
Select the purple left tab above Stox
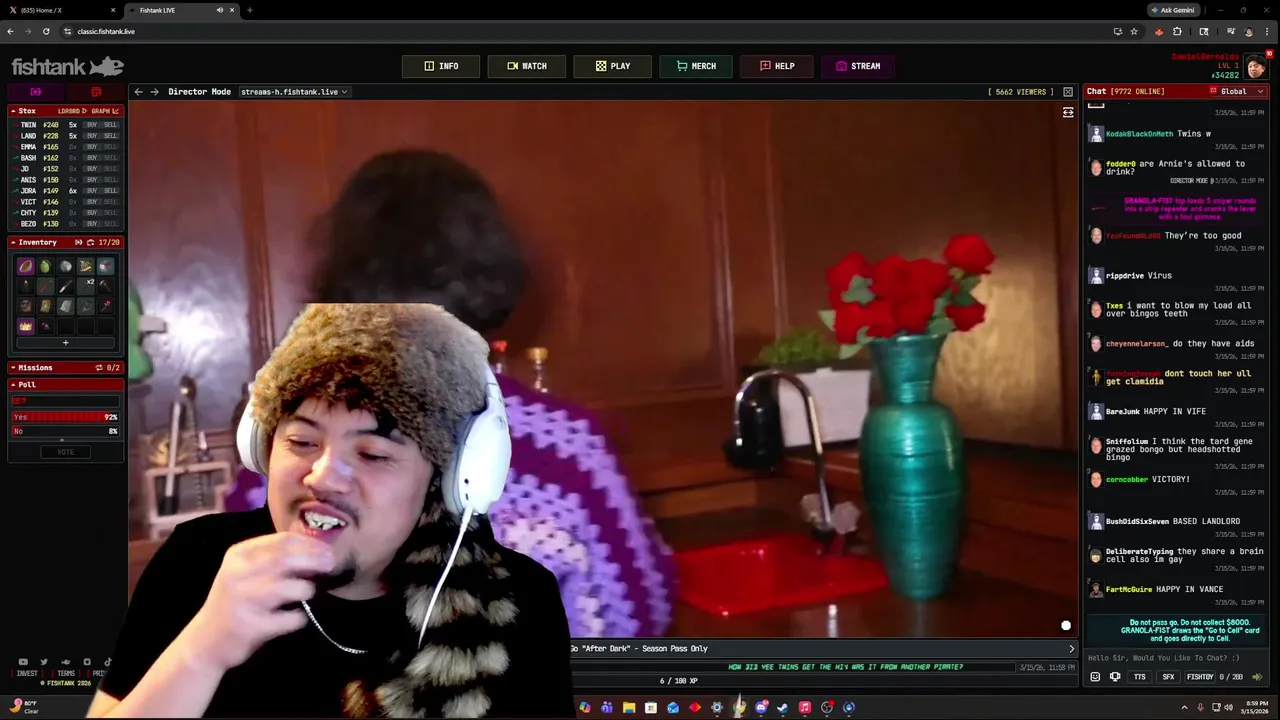[x=35, y=92]
